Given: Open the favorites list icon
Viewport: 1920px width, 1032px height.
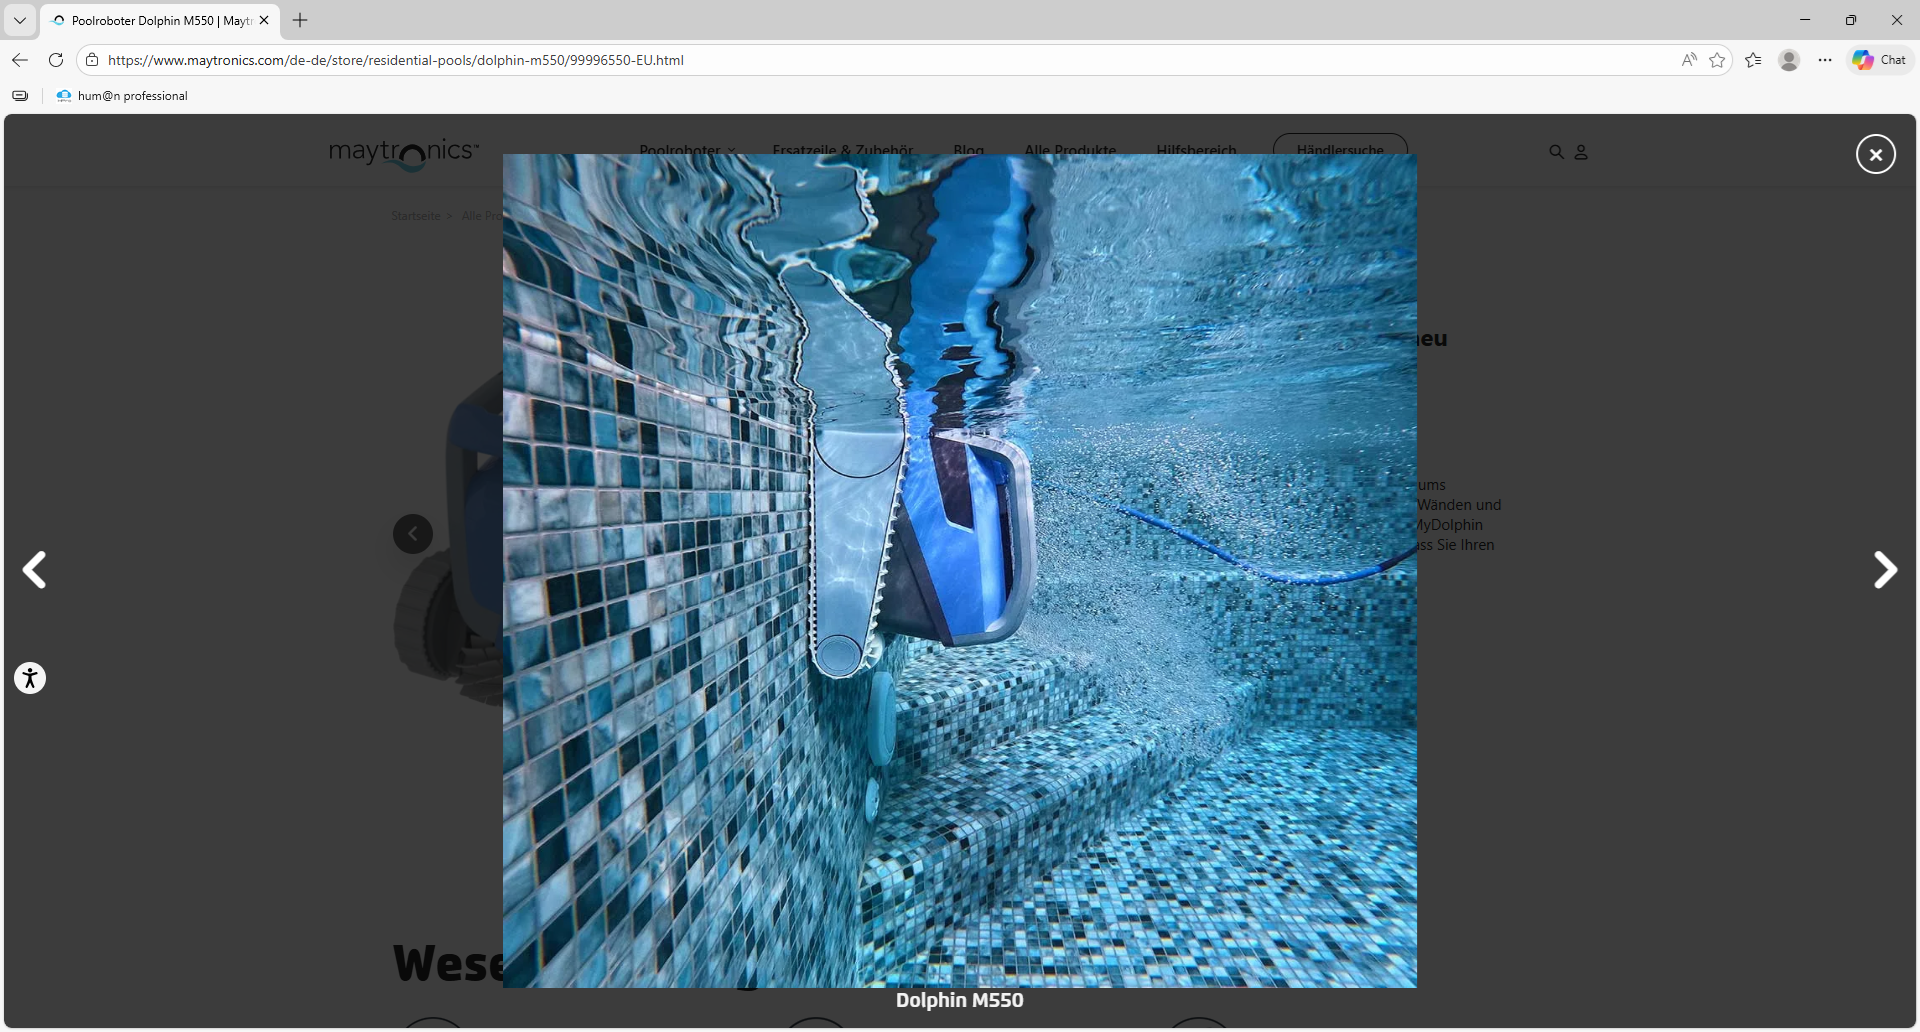Looking at the screenshot, I should point(1753,60).
